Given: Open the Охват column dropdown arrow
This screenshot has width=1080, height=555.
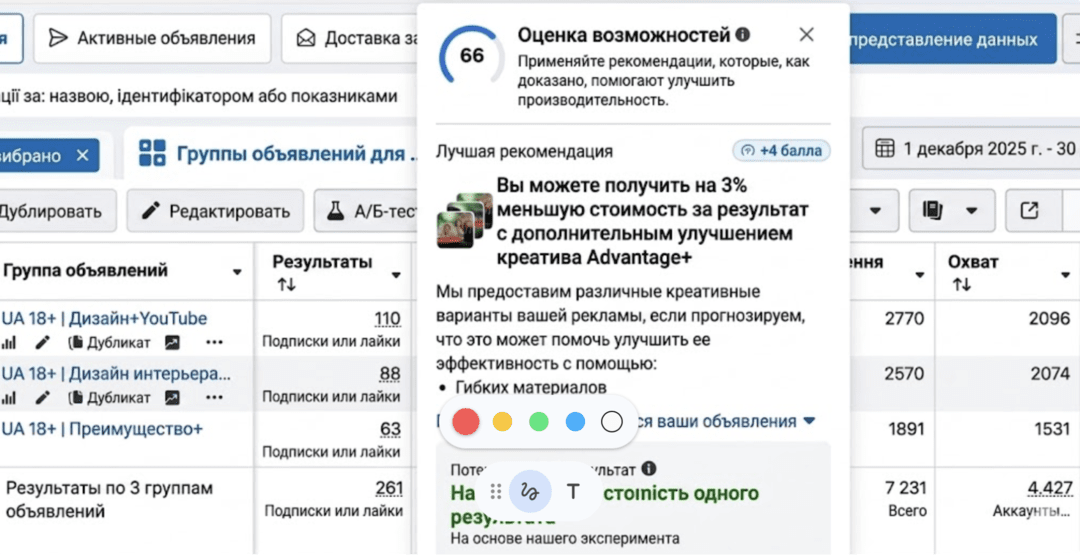Looking at the screenshot, I should (x=1068, y=275).
